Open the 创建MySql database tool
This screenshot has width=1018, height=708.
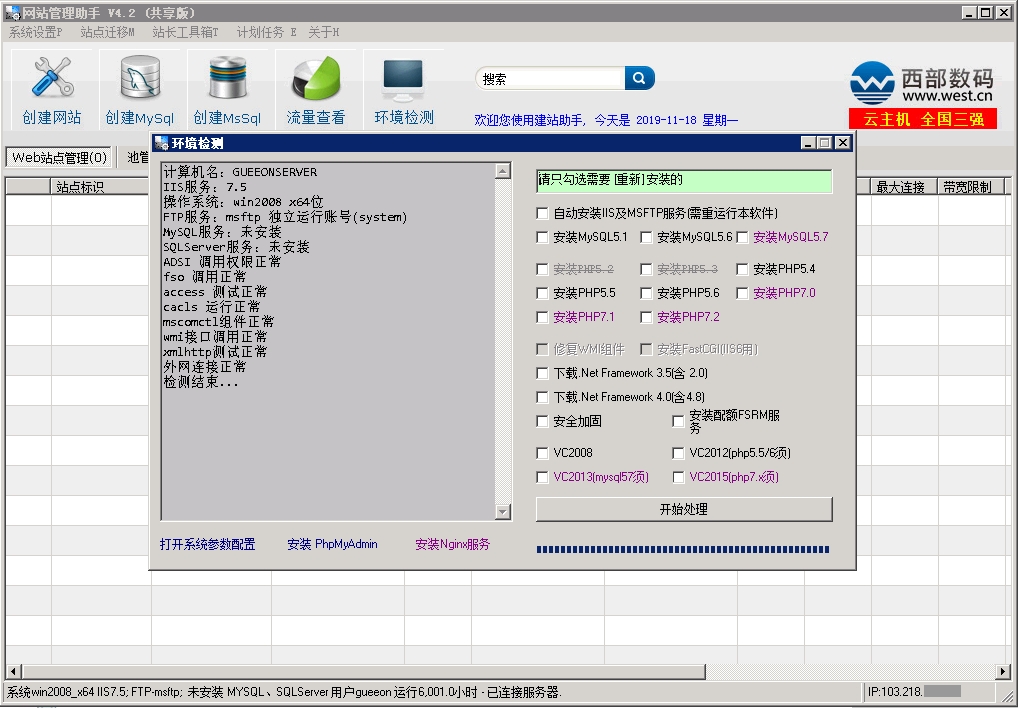[140, 80]
